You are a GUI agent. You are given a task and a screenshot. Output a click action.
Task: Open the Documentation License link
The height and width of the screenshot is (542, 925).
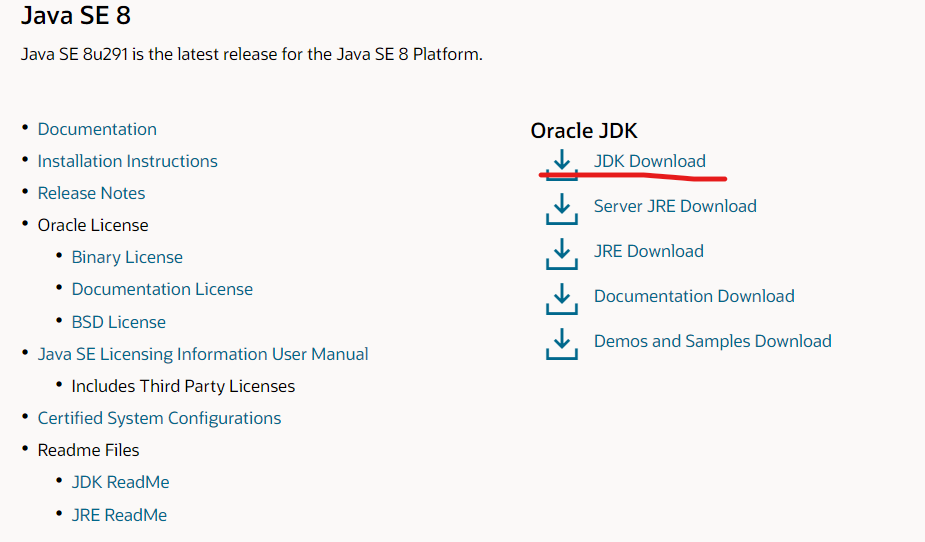[162, 289]
